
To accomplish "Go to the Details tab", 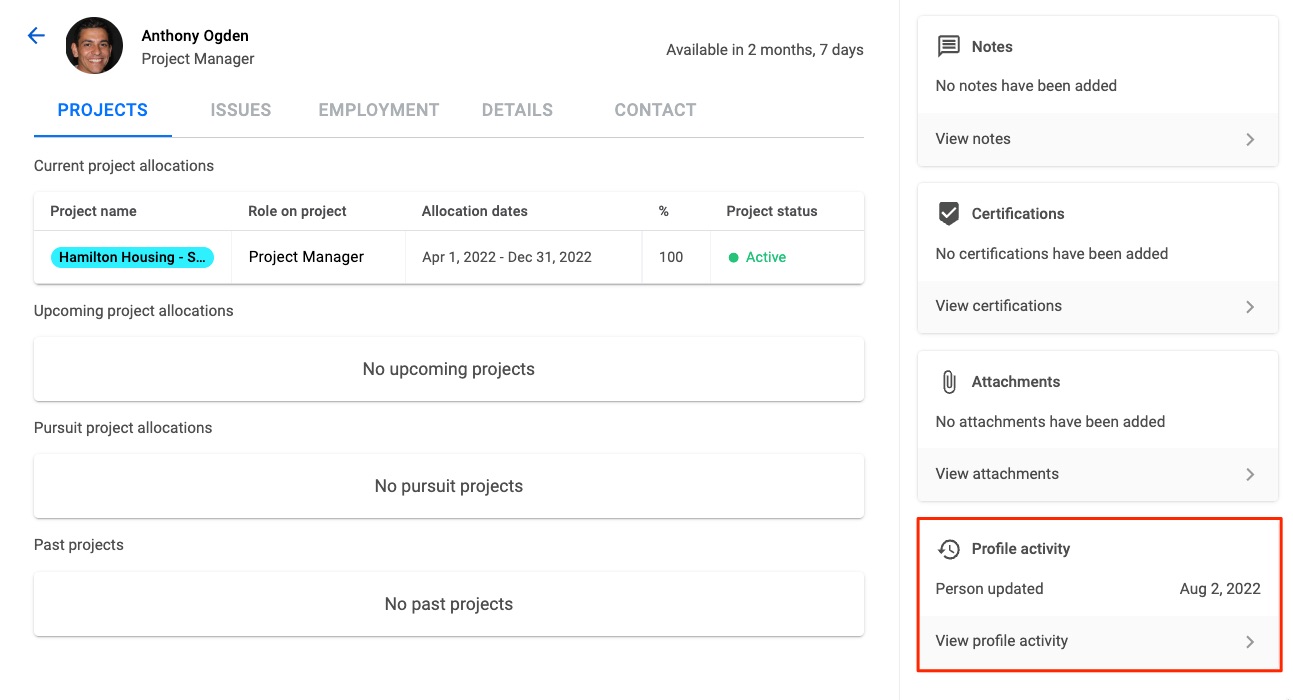I will tap(517, 110).
